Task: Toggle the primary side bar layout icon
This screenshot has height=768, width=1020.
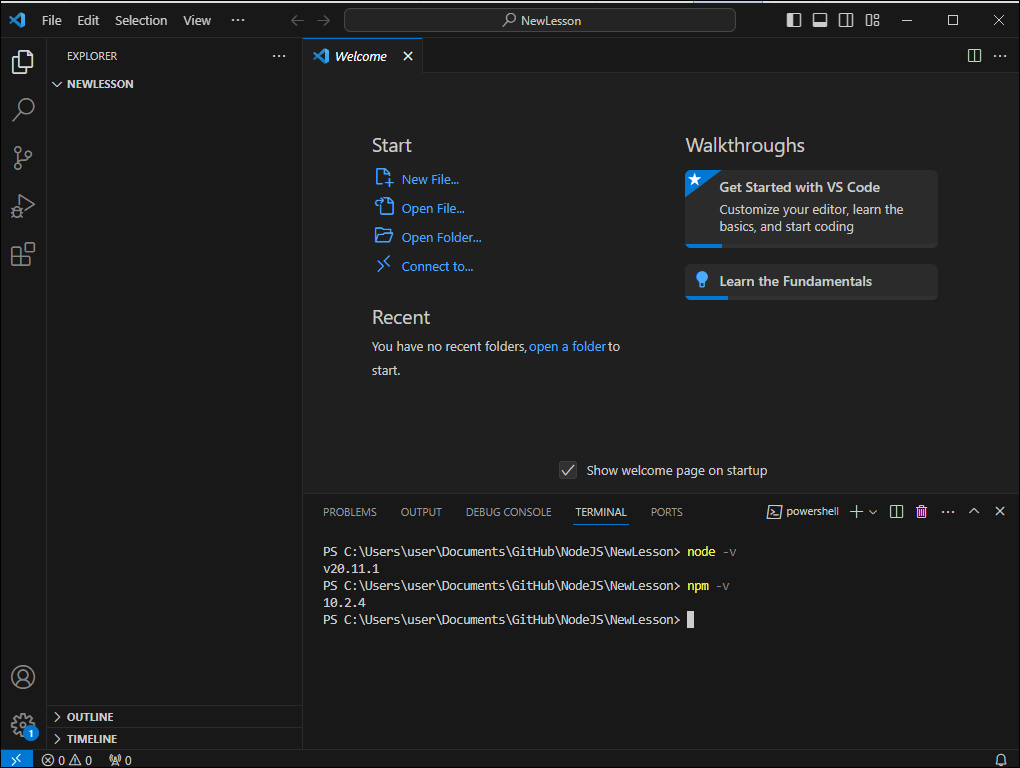Action: (x=794, y=20)
